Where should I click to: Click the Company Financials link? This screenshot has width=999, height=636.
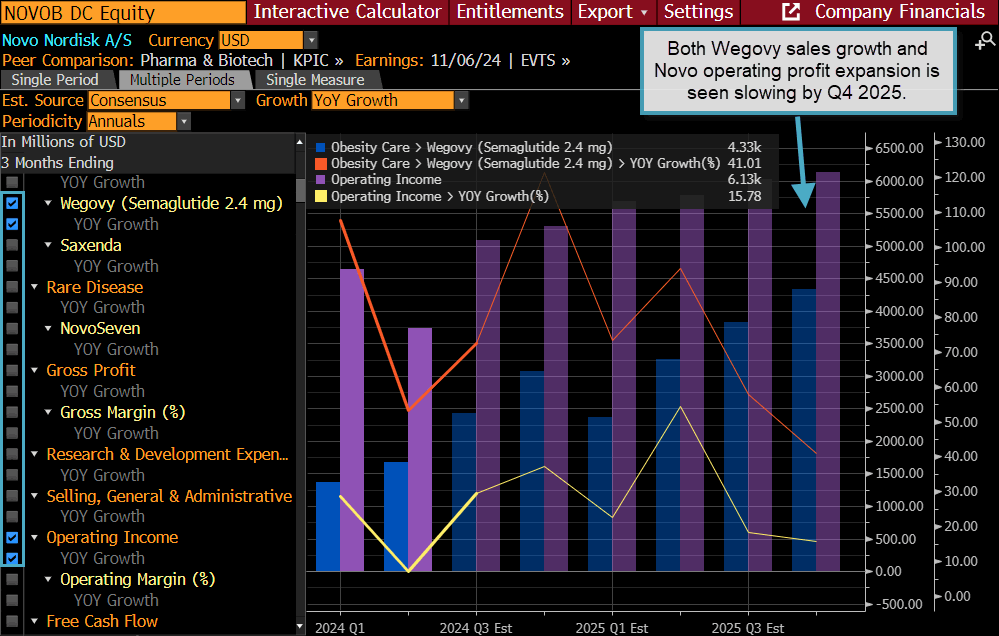pos(900,11)
